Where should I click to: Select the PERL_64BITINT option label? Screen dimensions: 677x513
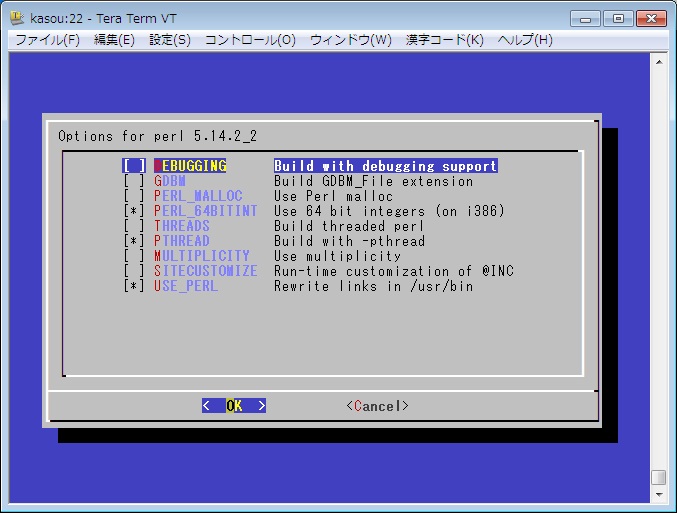[206, 211]
